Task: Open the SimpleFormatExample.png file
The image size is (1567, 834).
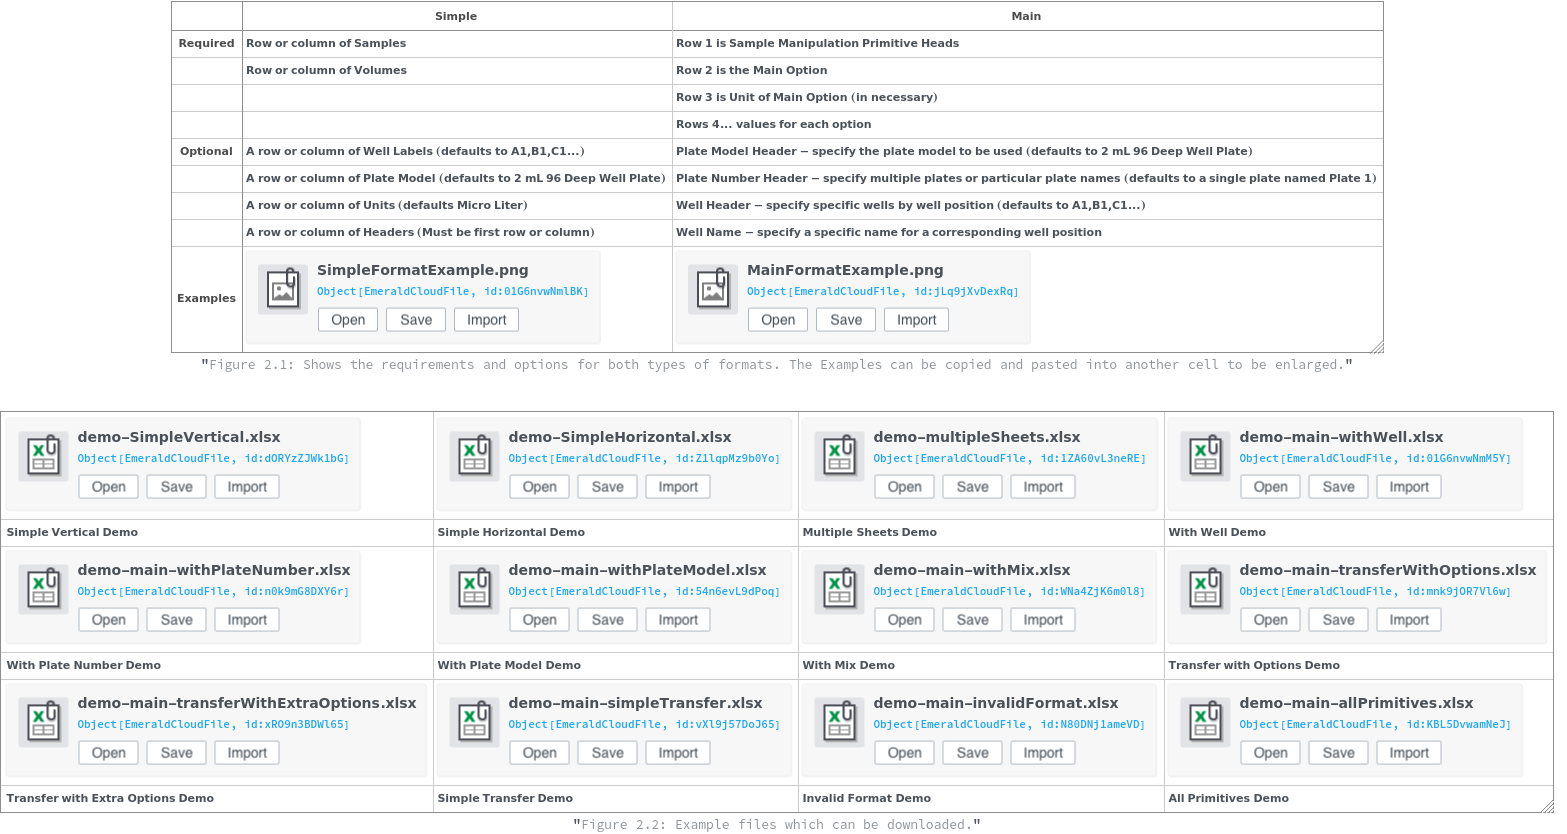Action: [x=348, y=320]
